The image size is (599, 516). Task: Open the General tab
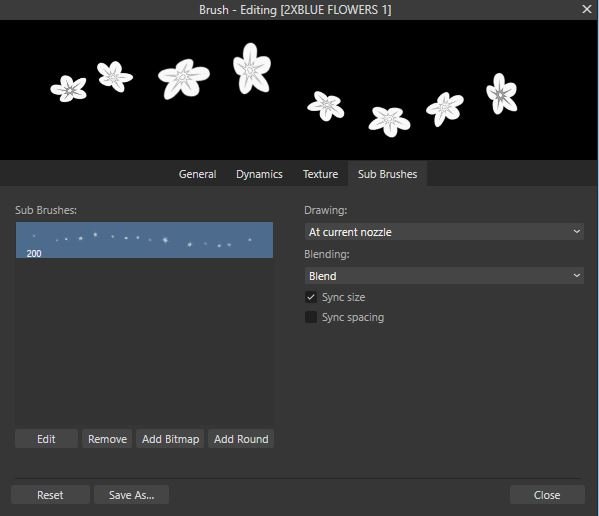coord(198,174)
